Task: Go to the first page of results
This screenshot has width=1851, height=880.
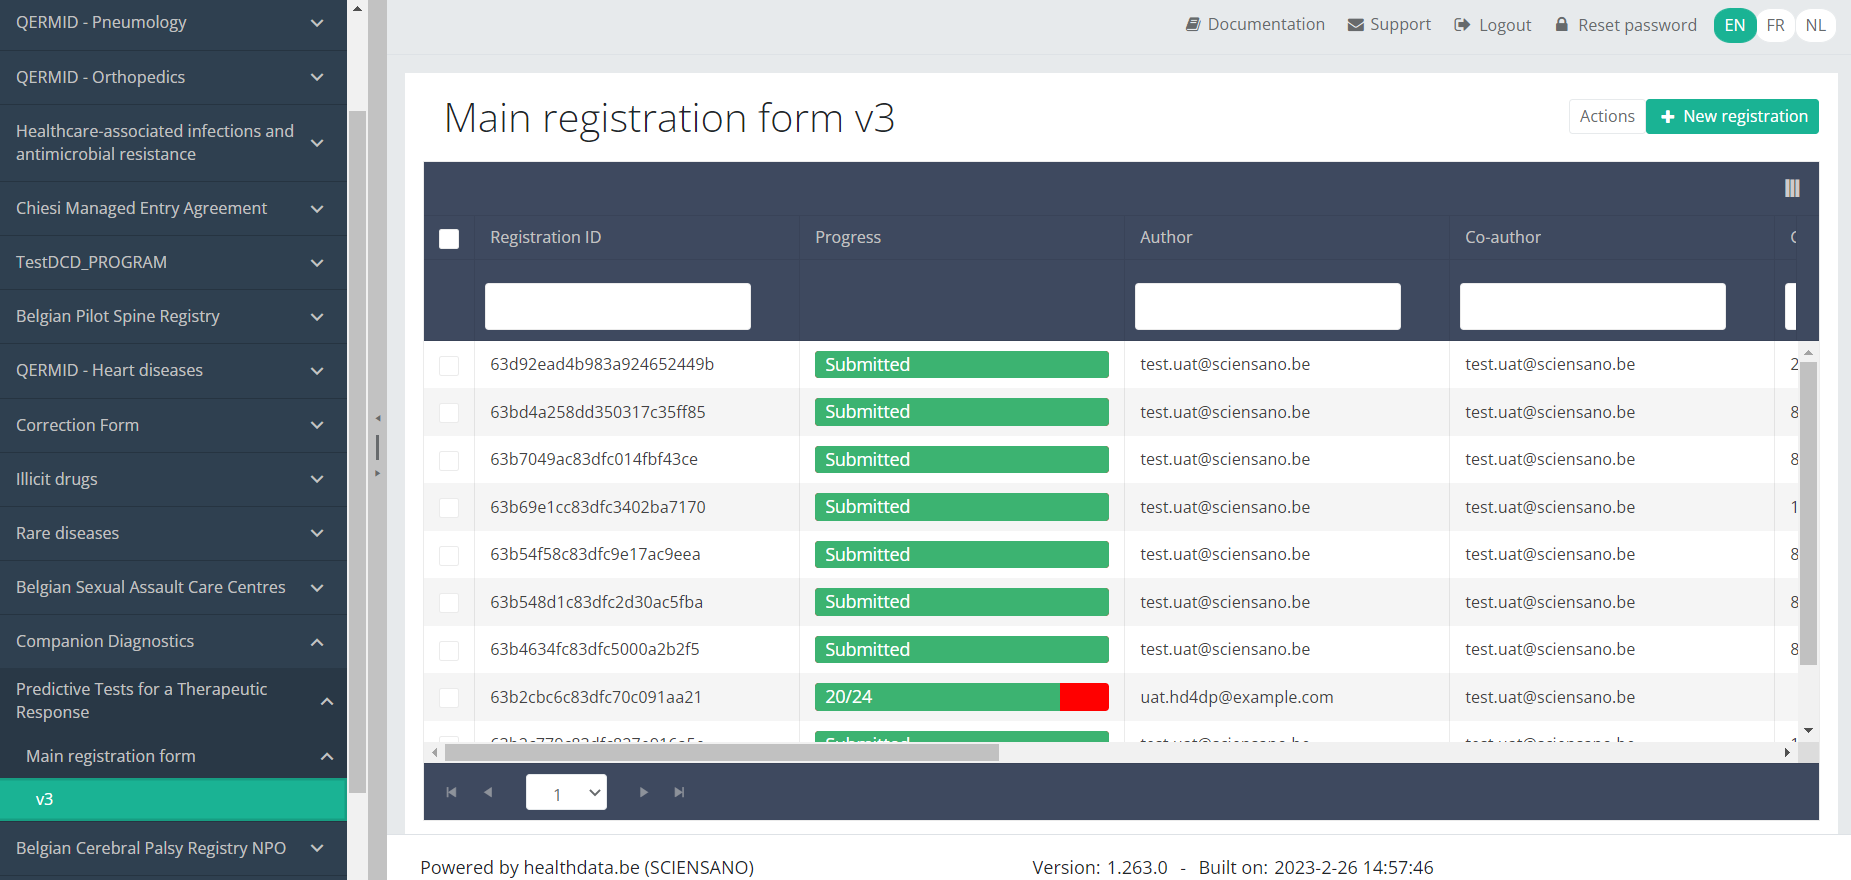Action: pos(451,792)
